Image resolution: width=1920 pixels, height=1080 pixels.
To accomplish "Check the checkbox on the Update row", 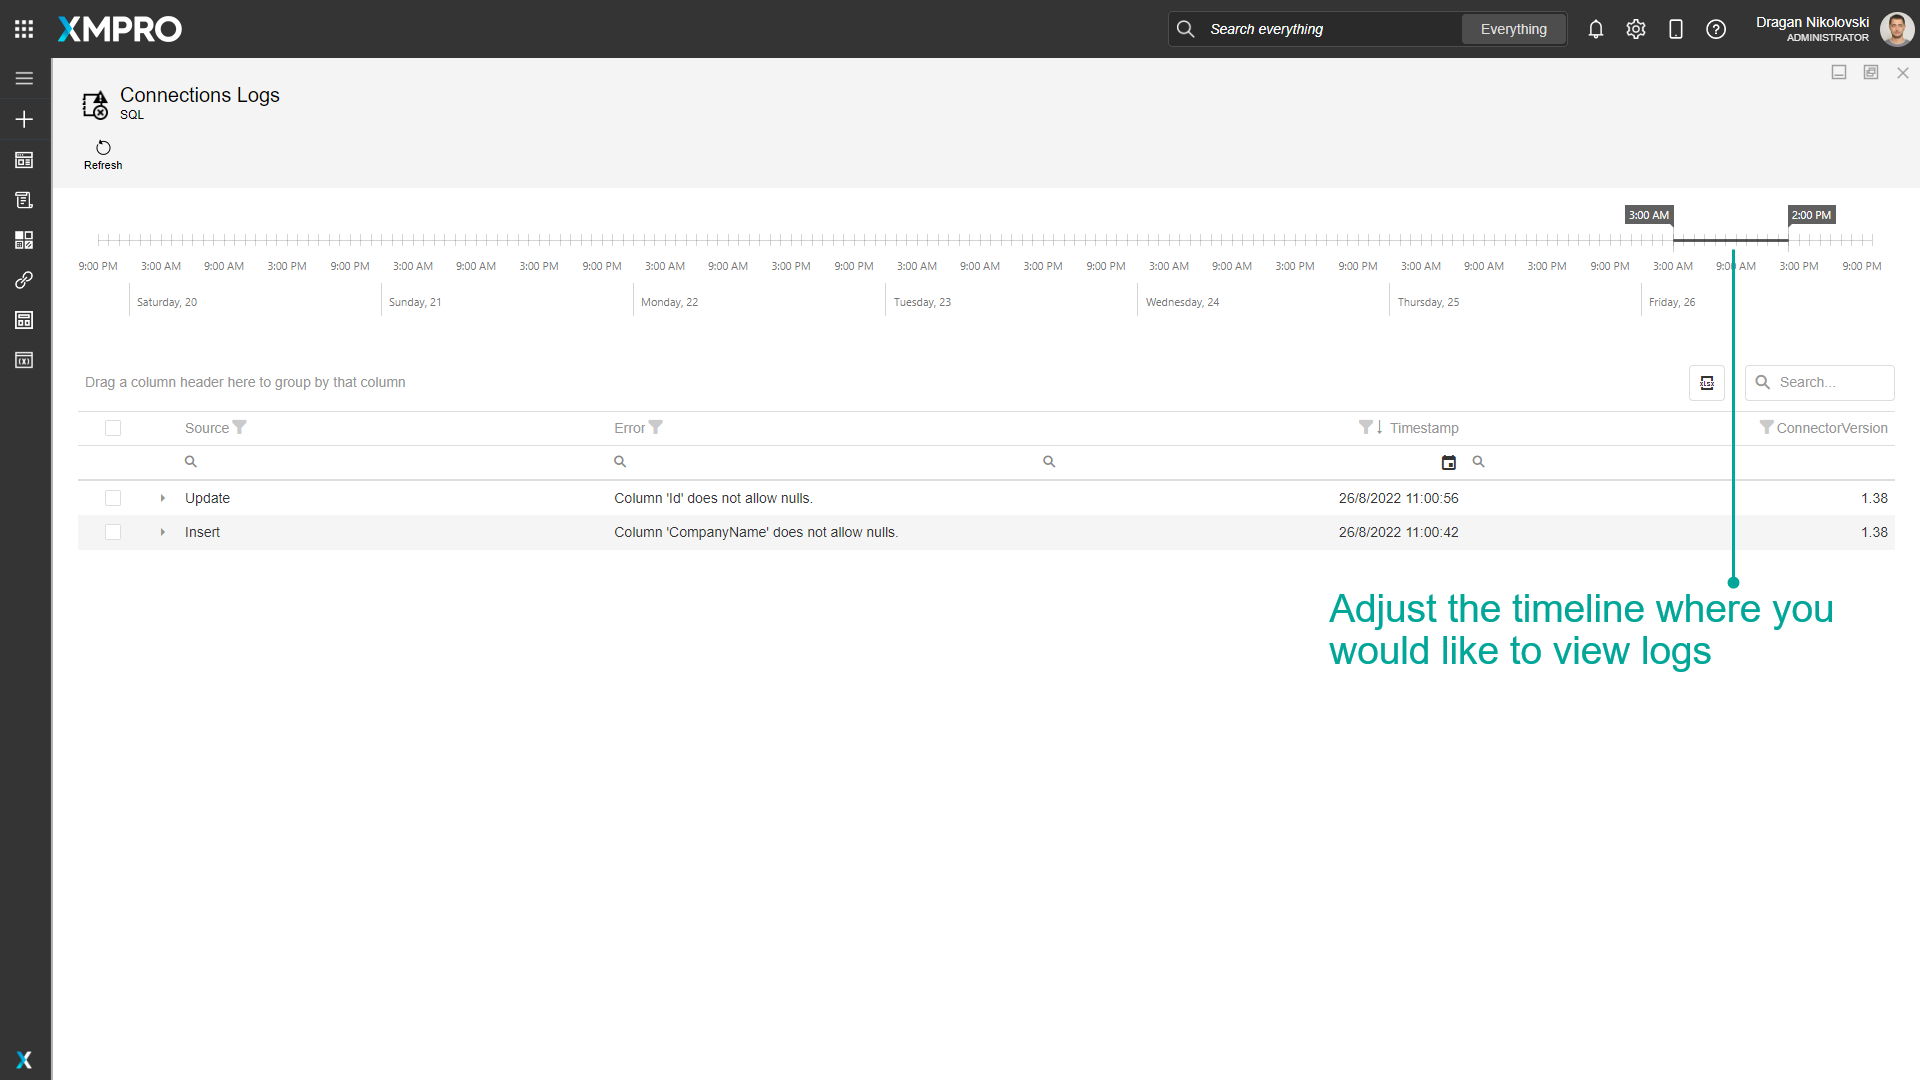I will point(113,498).
